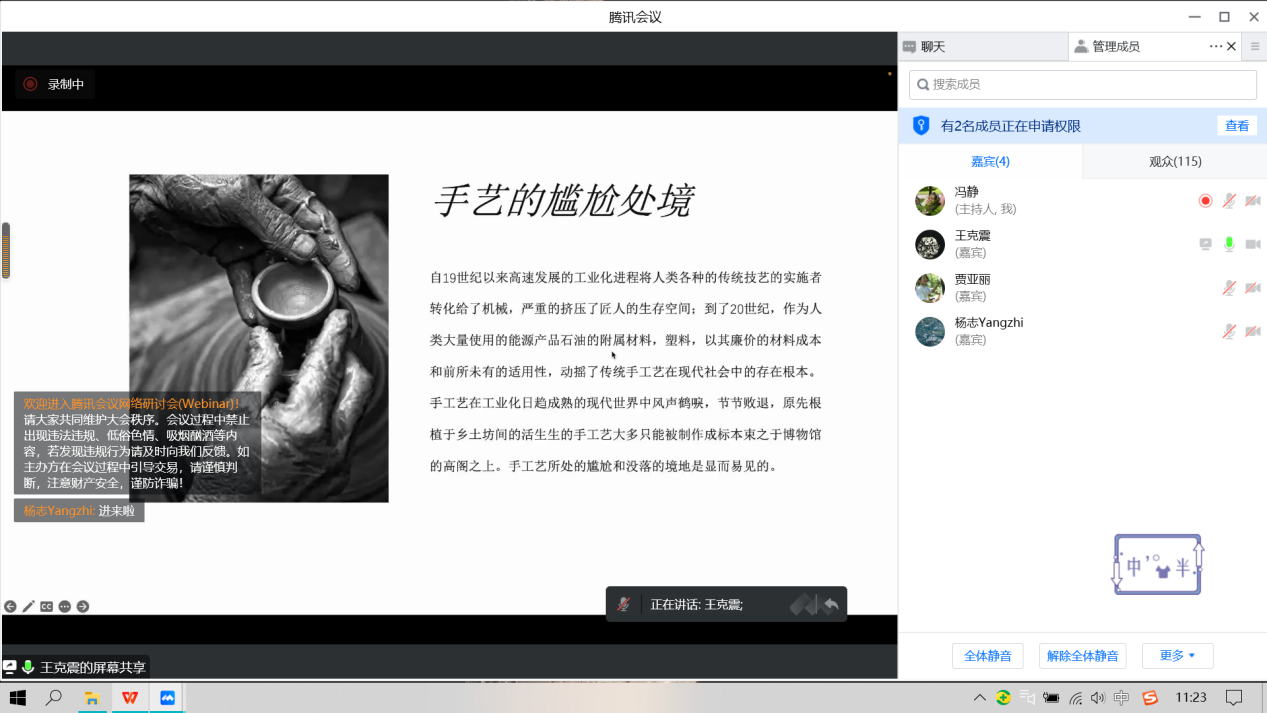Click the CC captions icon on the slide
This screenshot has height=713, width=1267.
click(46, 606)
